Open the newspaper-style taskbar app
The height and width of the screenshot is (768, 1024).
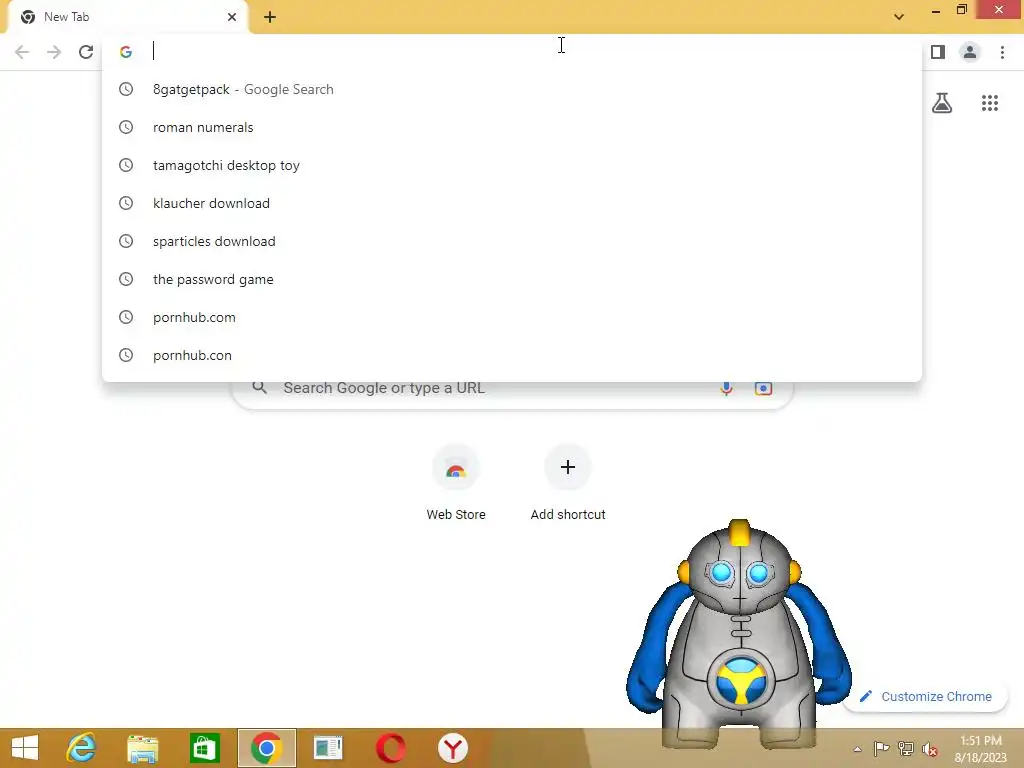pos(328,748)
